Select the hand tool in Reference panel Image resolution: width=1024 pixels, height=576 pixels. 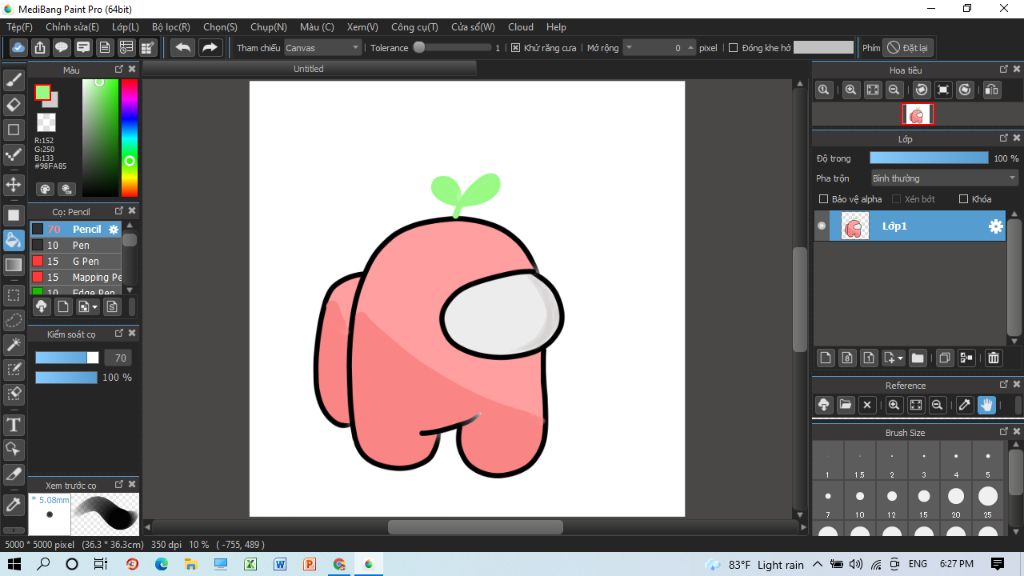tap(986, 405)
